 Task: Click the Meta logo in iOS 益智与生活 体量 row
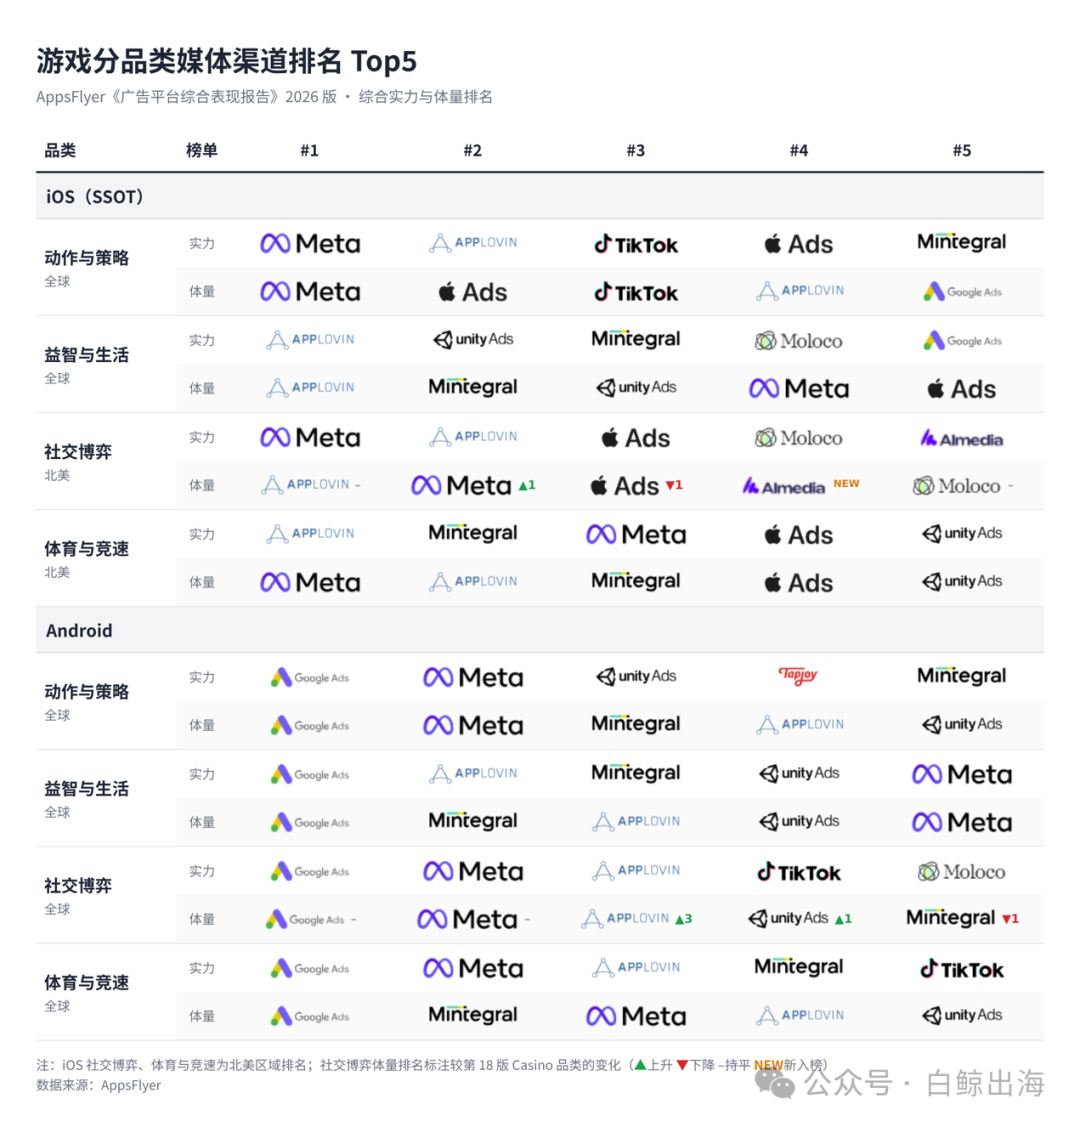click(x=798, y=389)
